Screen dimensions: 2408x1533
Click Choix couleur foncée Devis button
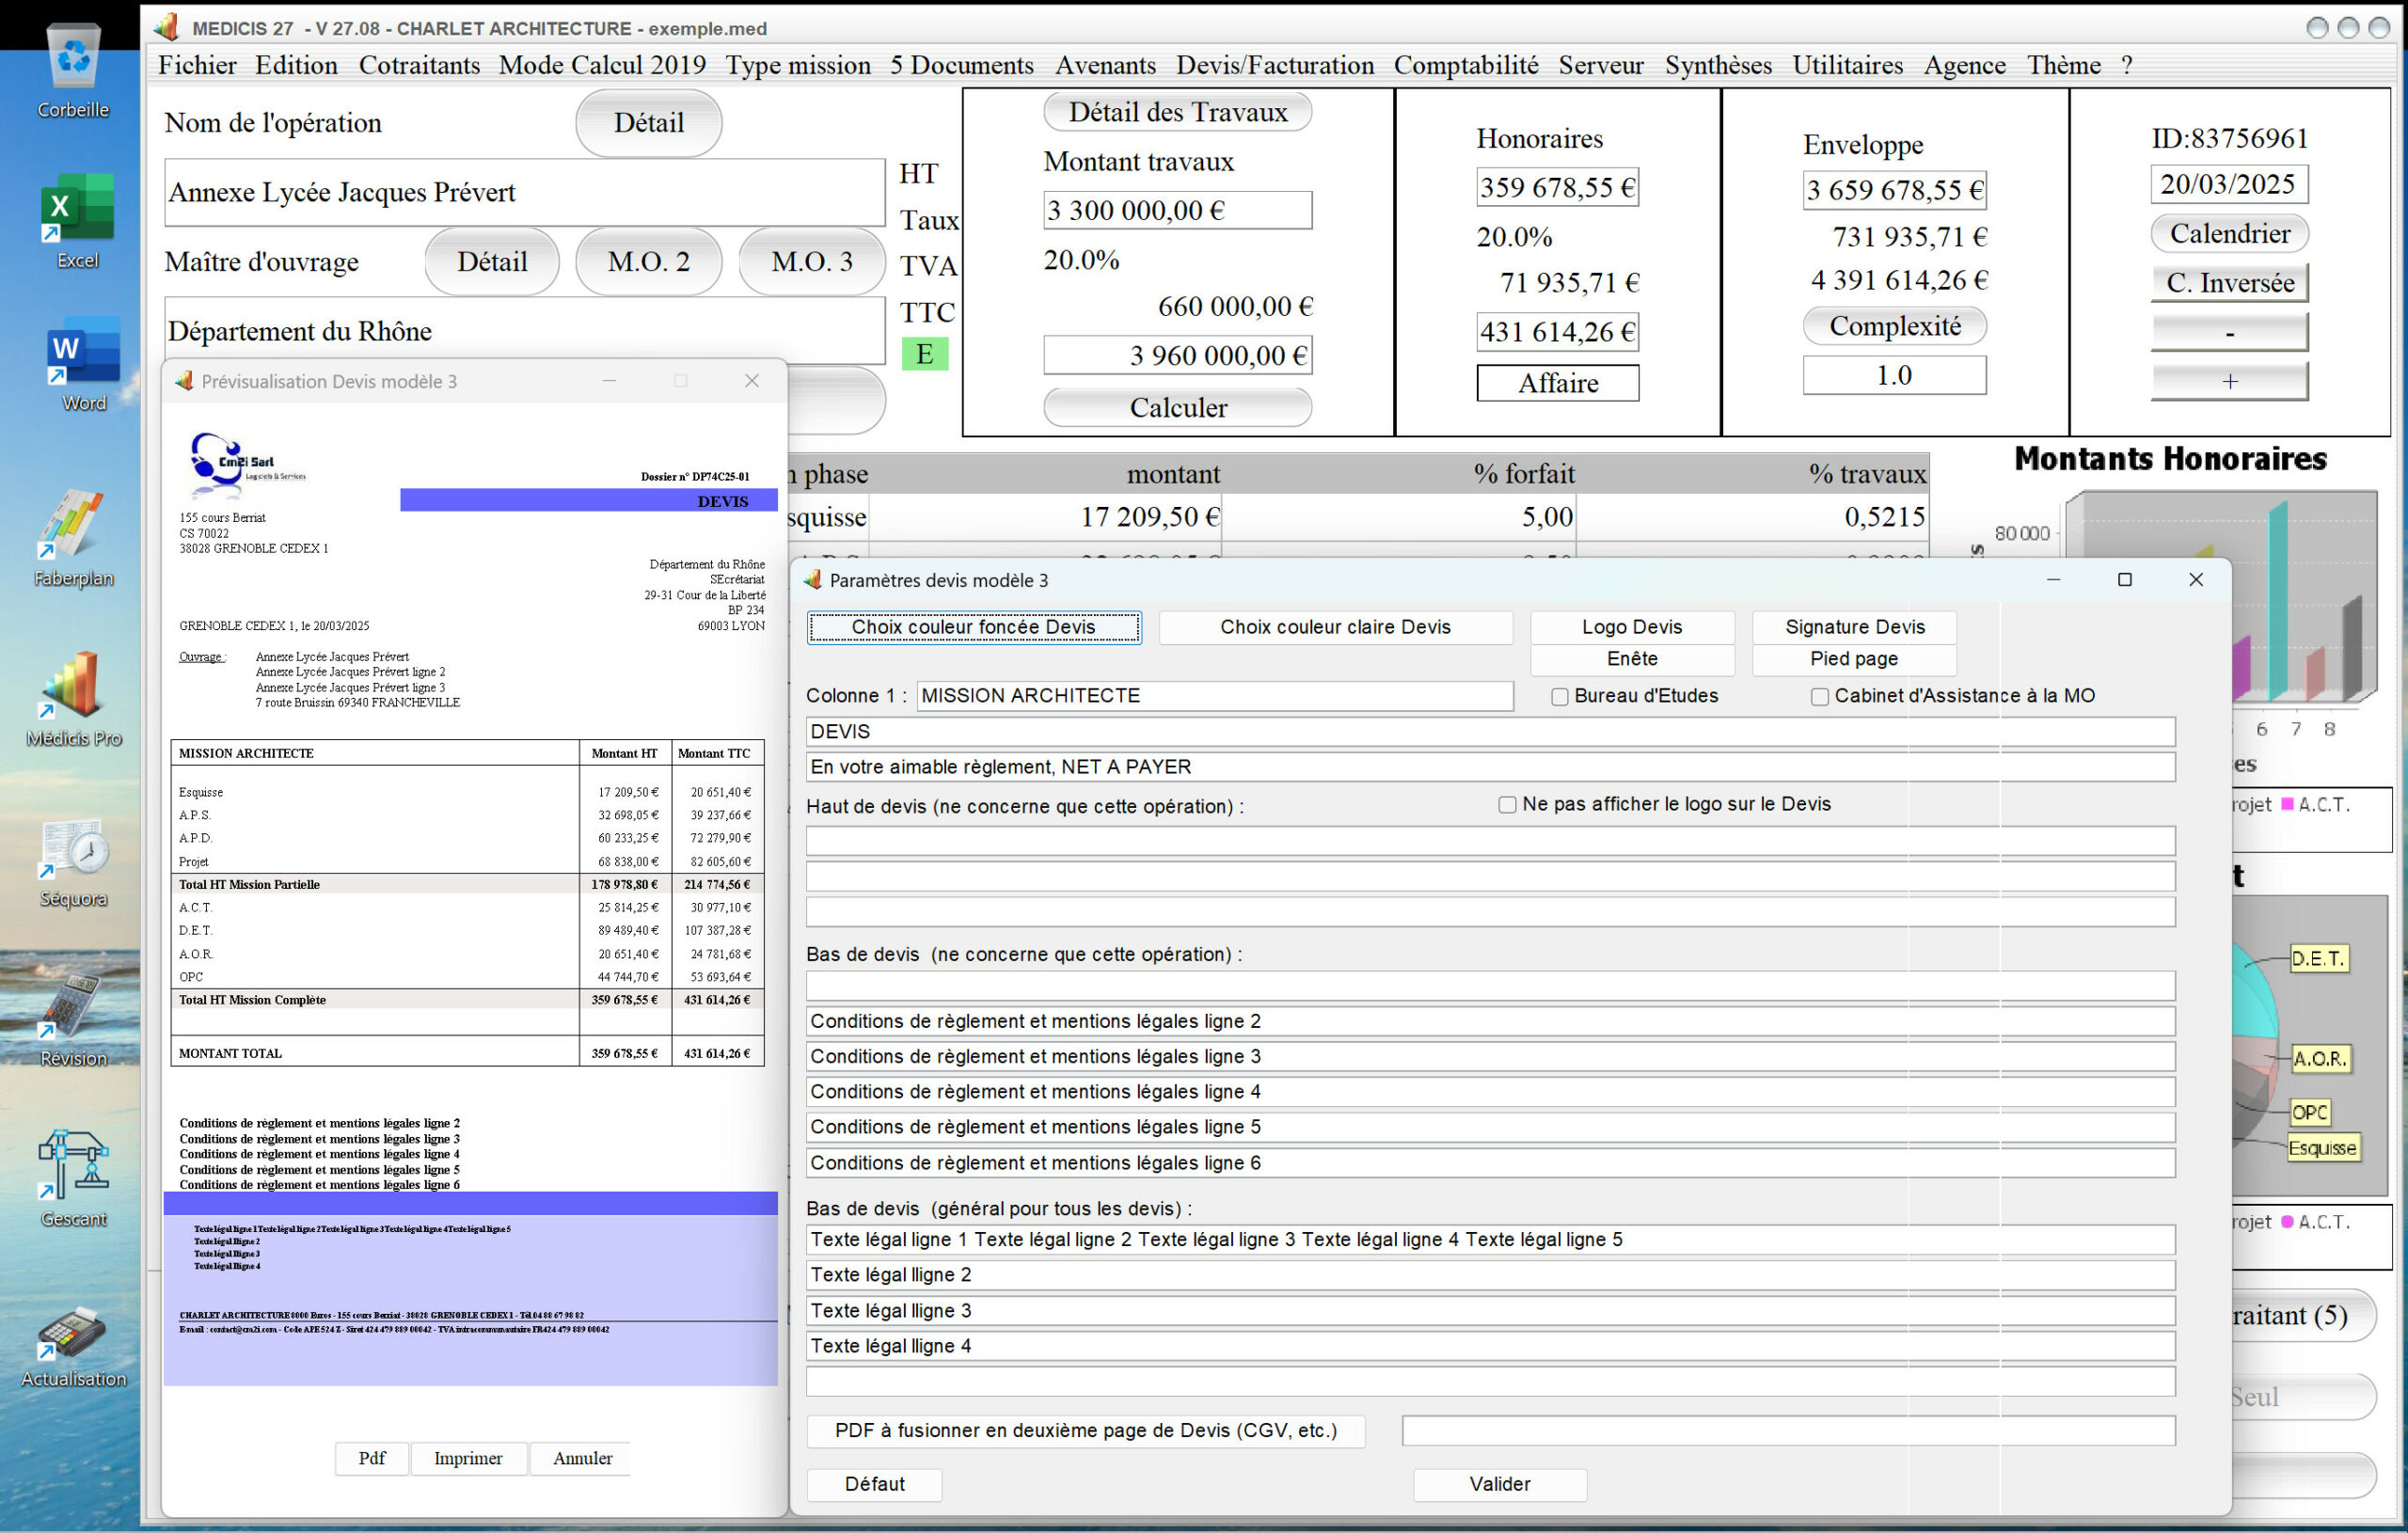click(x=974, y=627)
